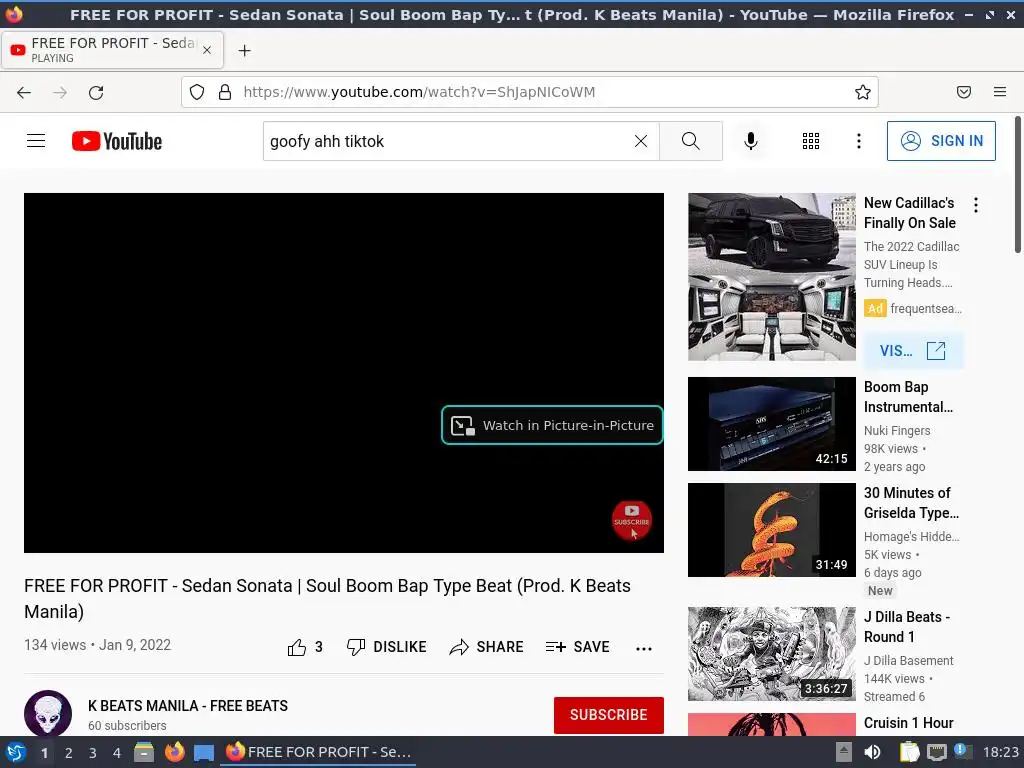The height and width of the screenshot is (768, 1024).
Task: Open 30 Minutes of Griselda Type title
Action: click(912, 503)
